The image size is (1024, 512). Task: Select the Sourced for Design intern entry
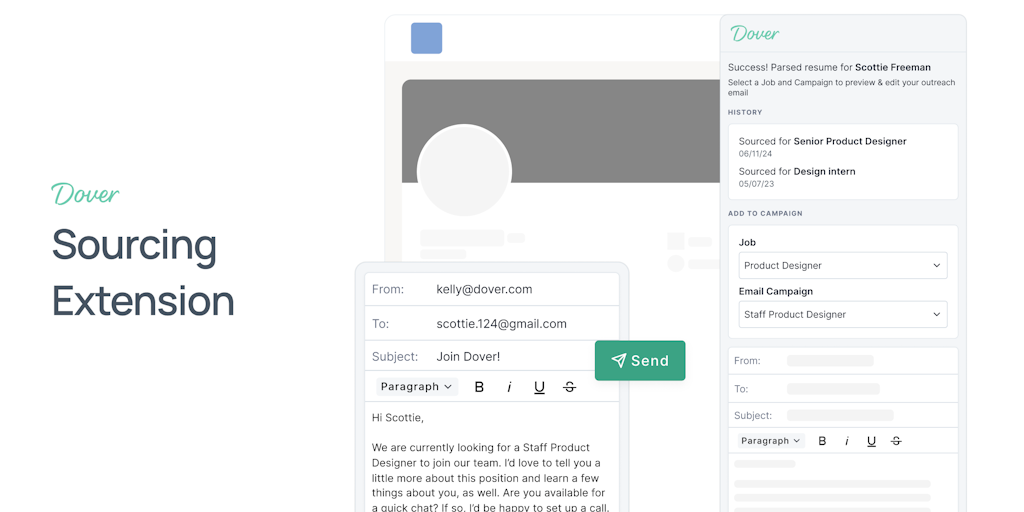(797, 177)
